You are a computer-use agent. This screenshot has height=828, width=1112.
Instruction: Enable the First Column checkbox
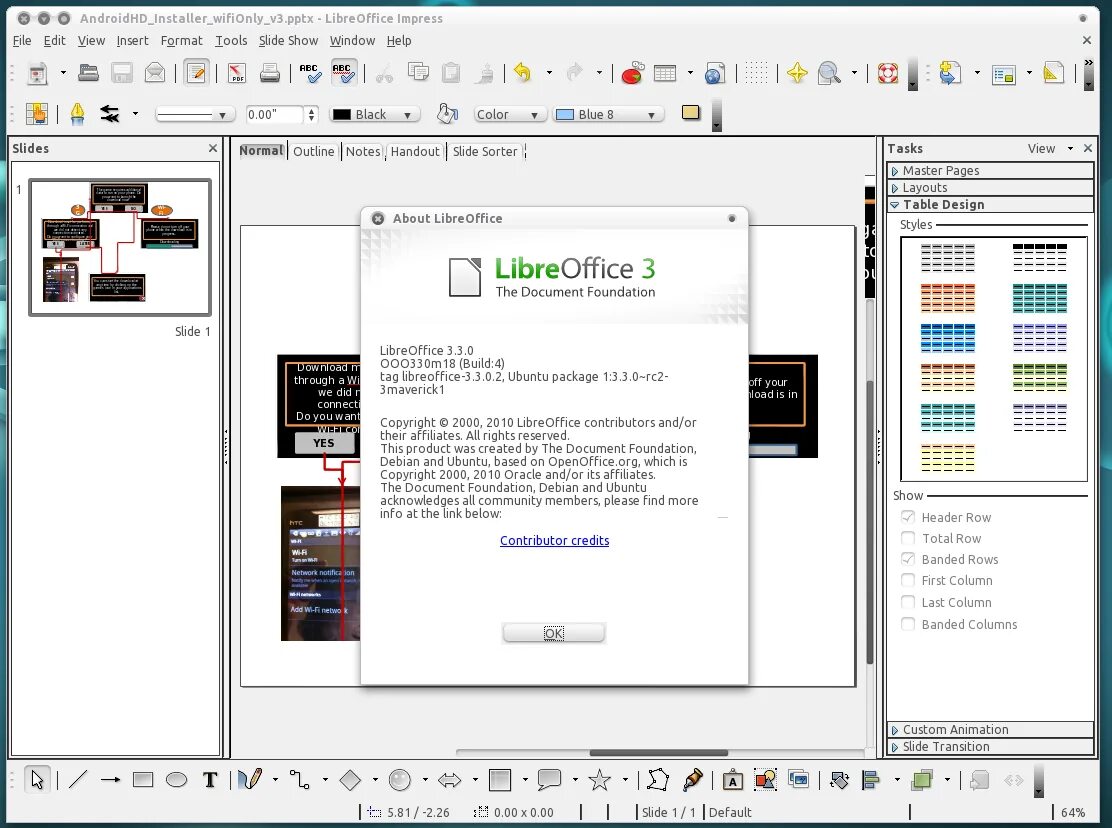pos(908,580)
